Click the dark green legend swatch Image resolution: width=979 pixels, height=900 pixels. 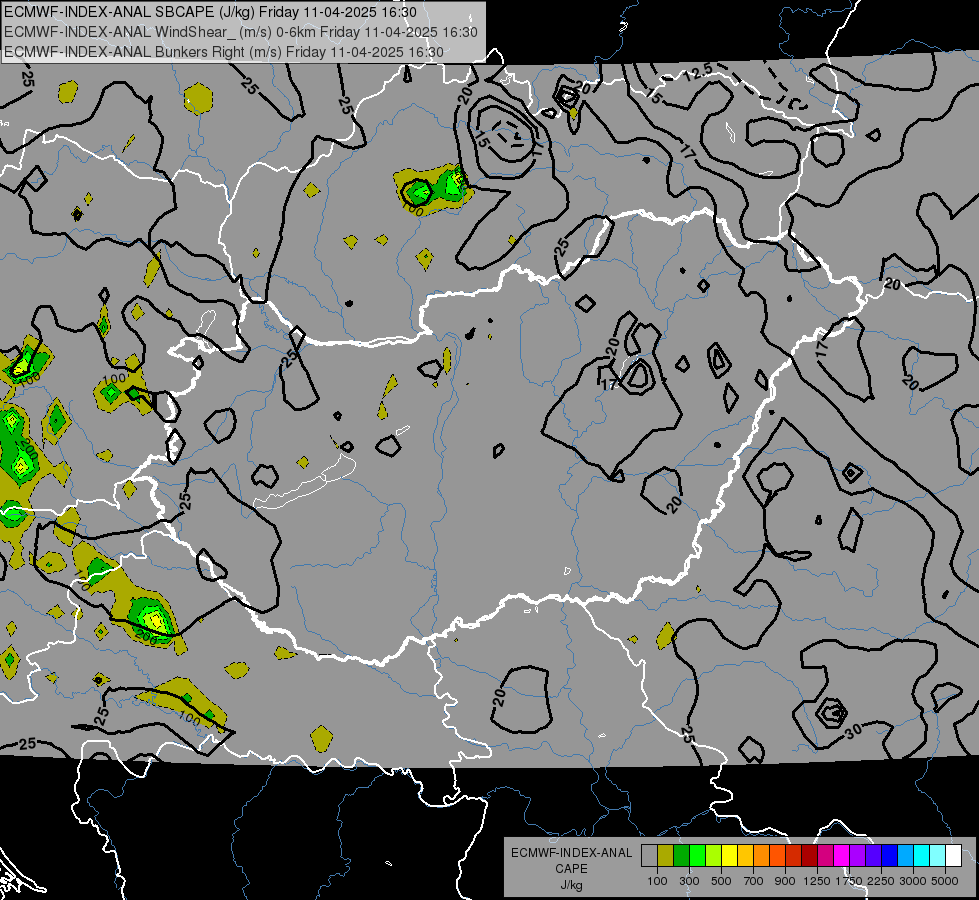click(681, 855)
